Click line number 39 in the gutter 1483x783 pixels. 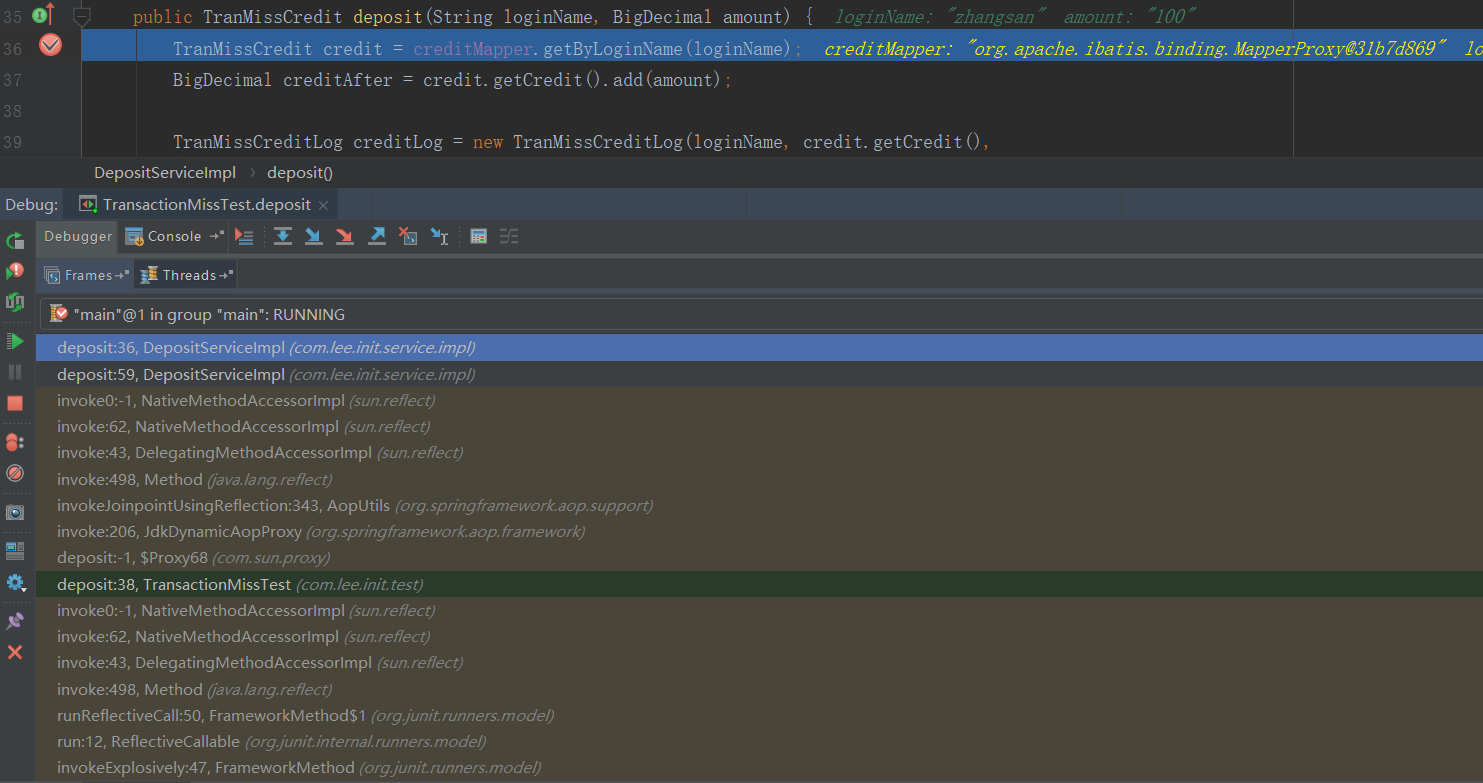tap(13, 142)
